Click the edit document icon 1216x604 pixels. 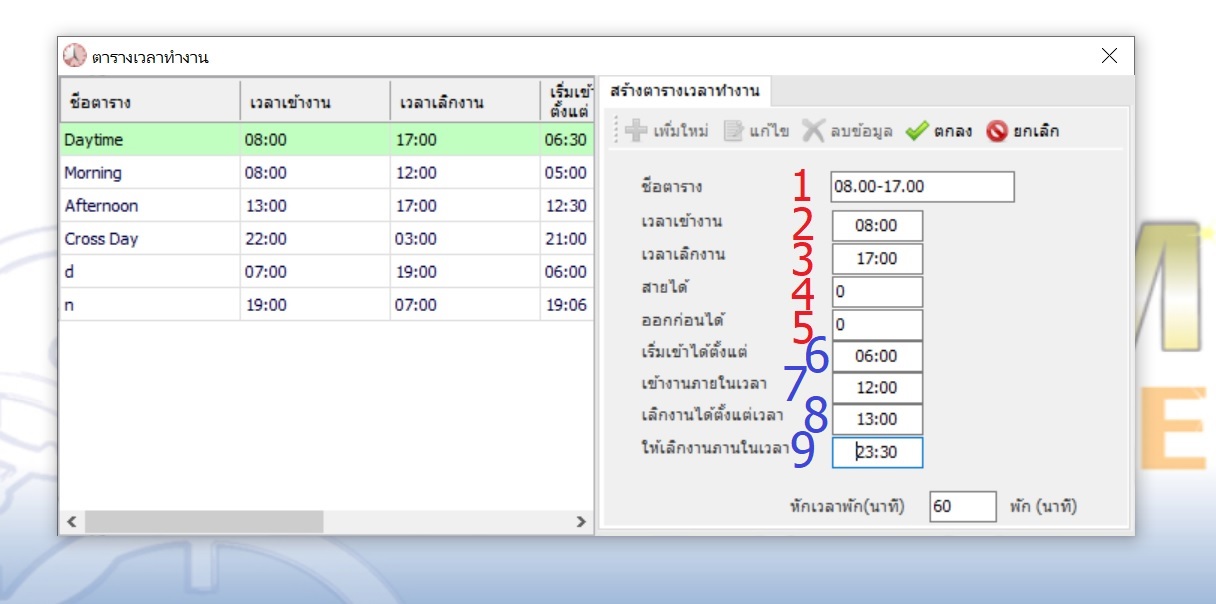pyautogui.click(x=733, y=131)
